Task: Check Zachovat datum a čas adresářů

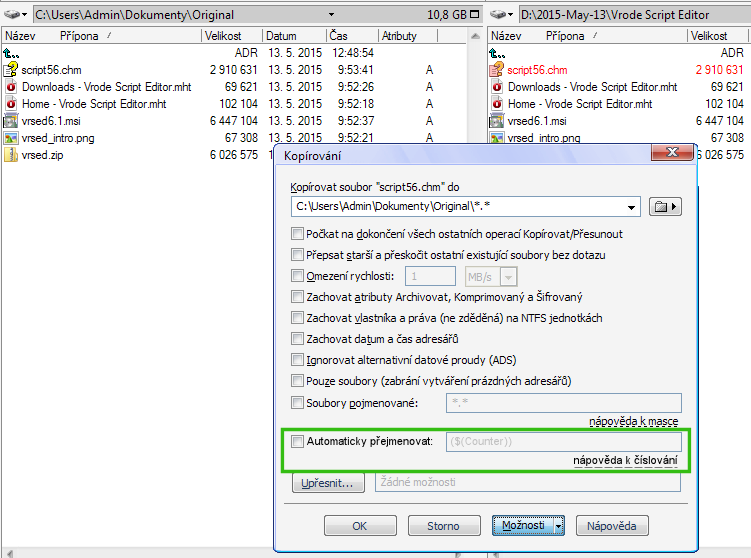Action: tap(297, 339)
